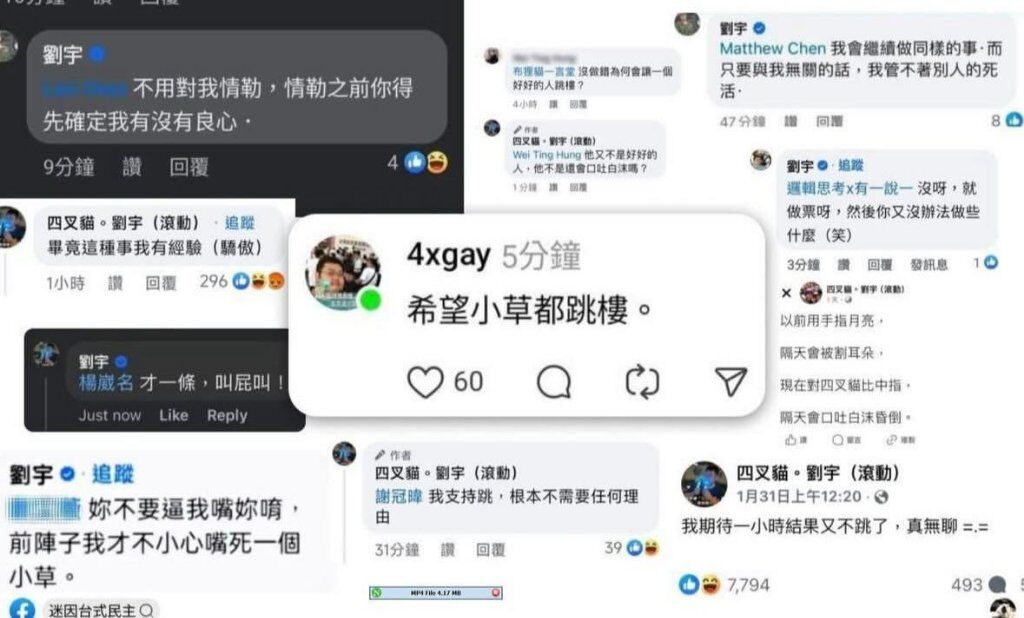
Task: Open the 謝冠暐 mention link
Action: point(398,496)
